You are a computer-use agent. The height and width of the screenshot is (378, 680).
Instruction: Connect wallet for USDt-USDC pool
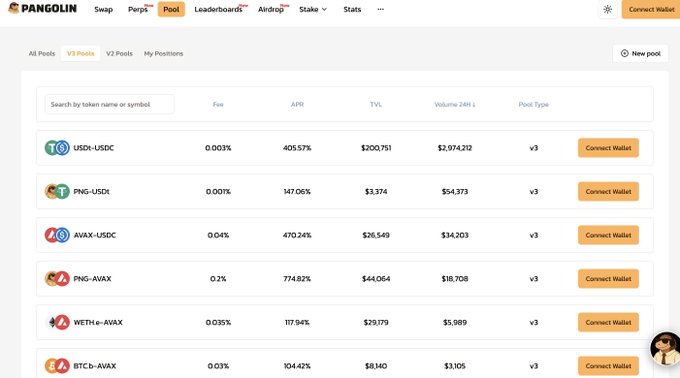pos(608,148)
